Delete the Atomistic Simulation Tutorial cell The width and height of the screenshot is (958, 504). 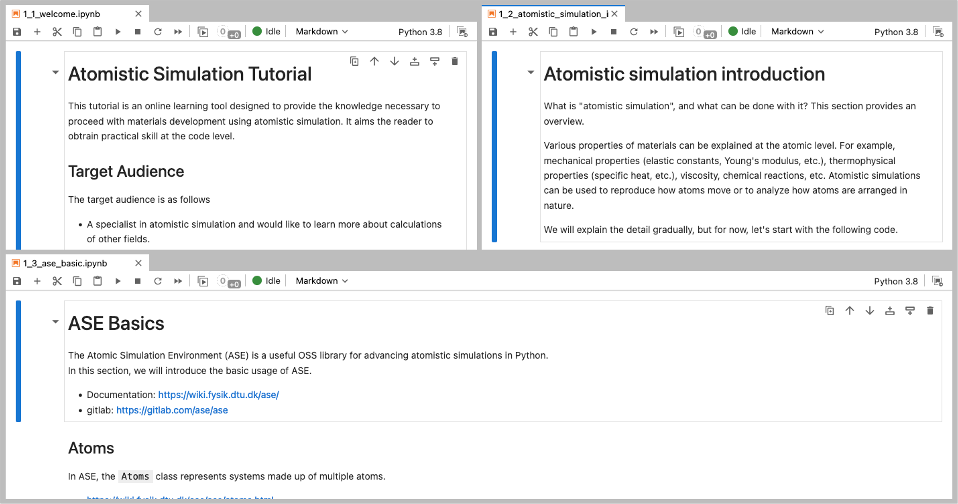click(x=455, y=61)
